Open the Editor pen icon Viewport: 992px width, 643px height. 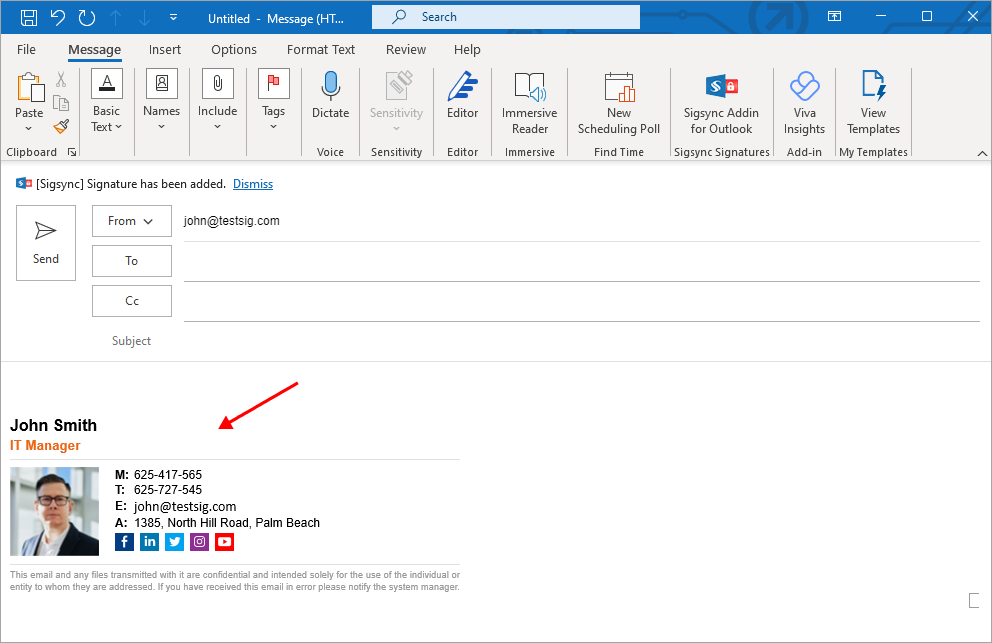[462, 87]
